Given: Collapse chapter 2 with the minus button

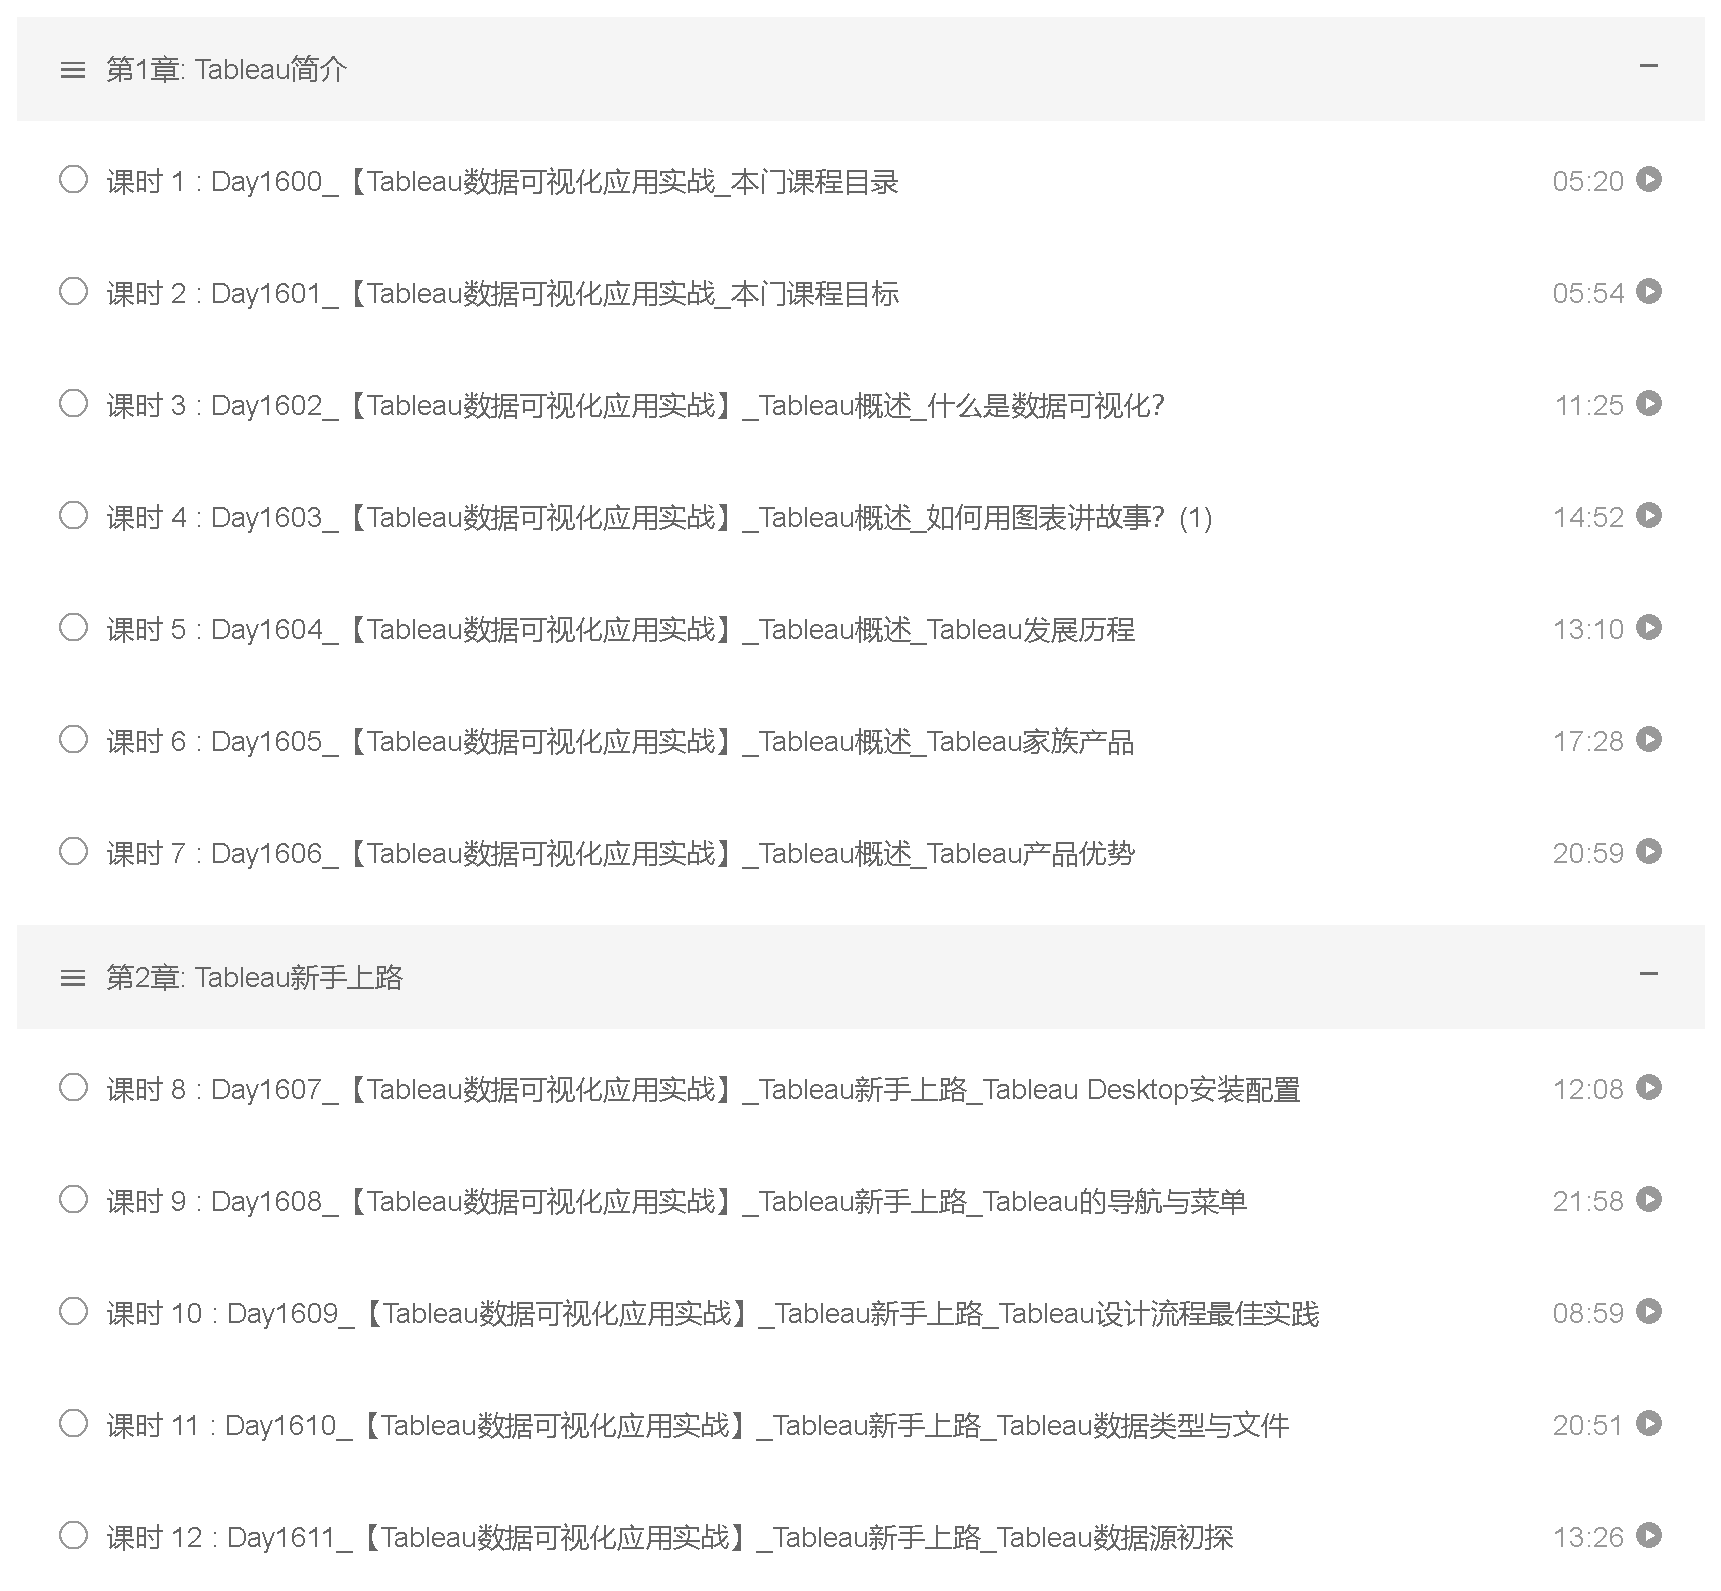Looking at the screenshot, I should [1649, 974].
